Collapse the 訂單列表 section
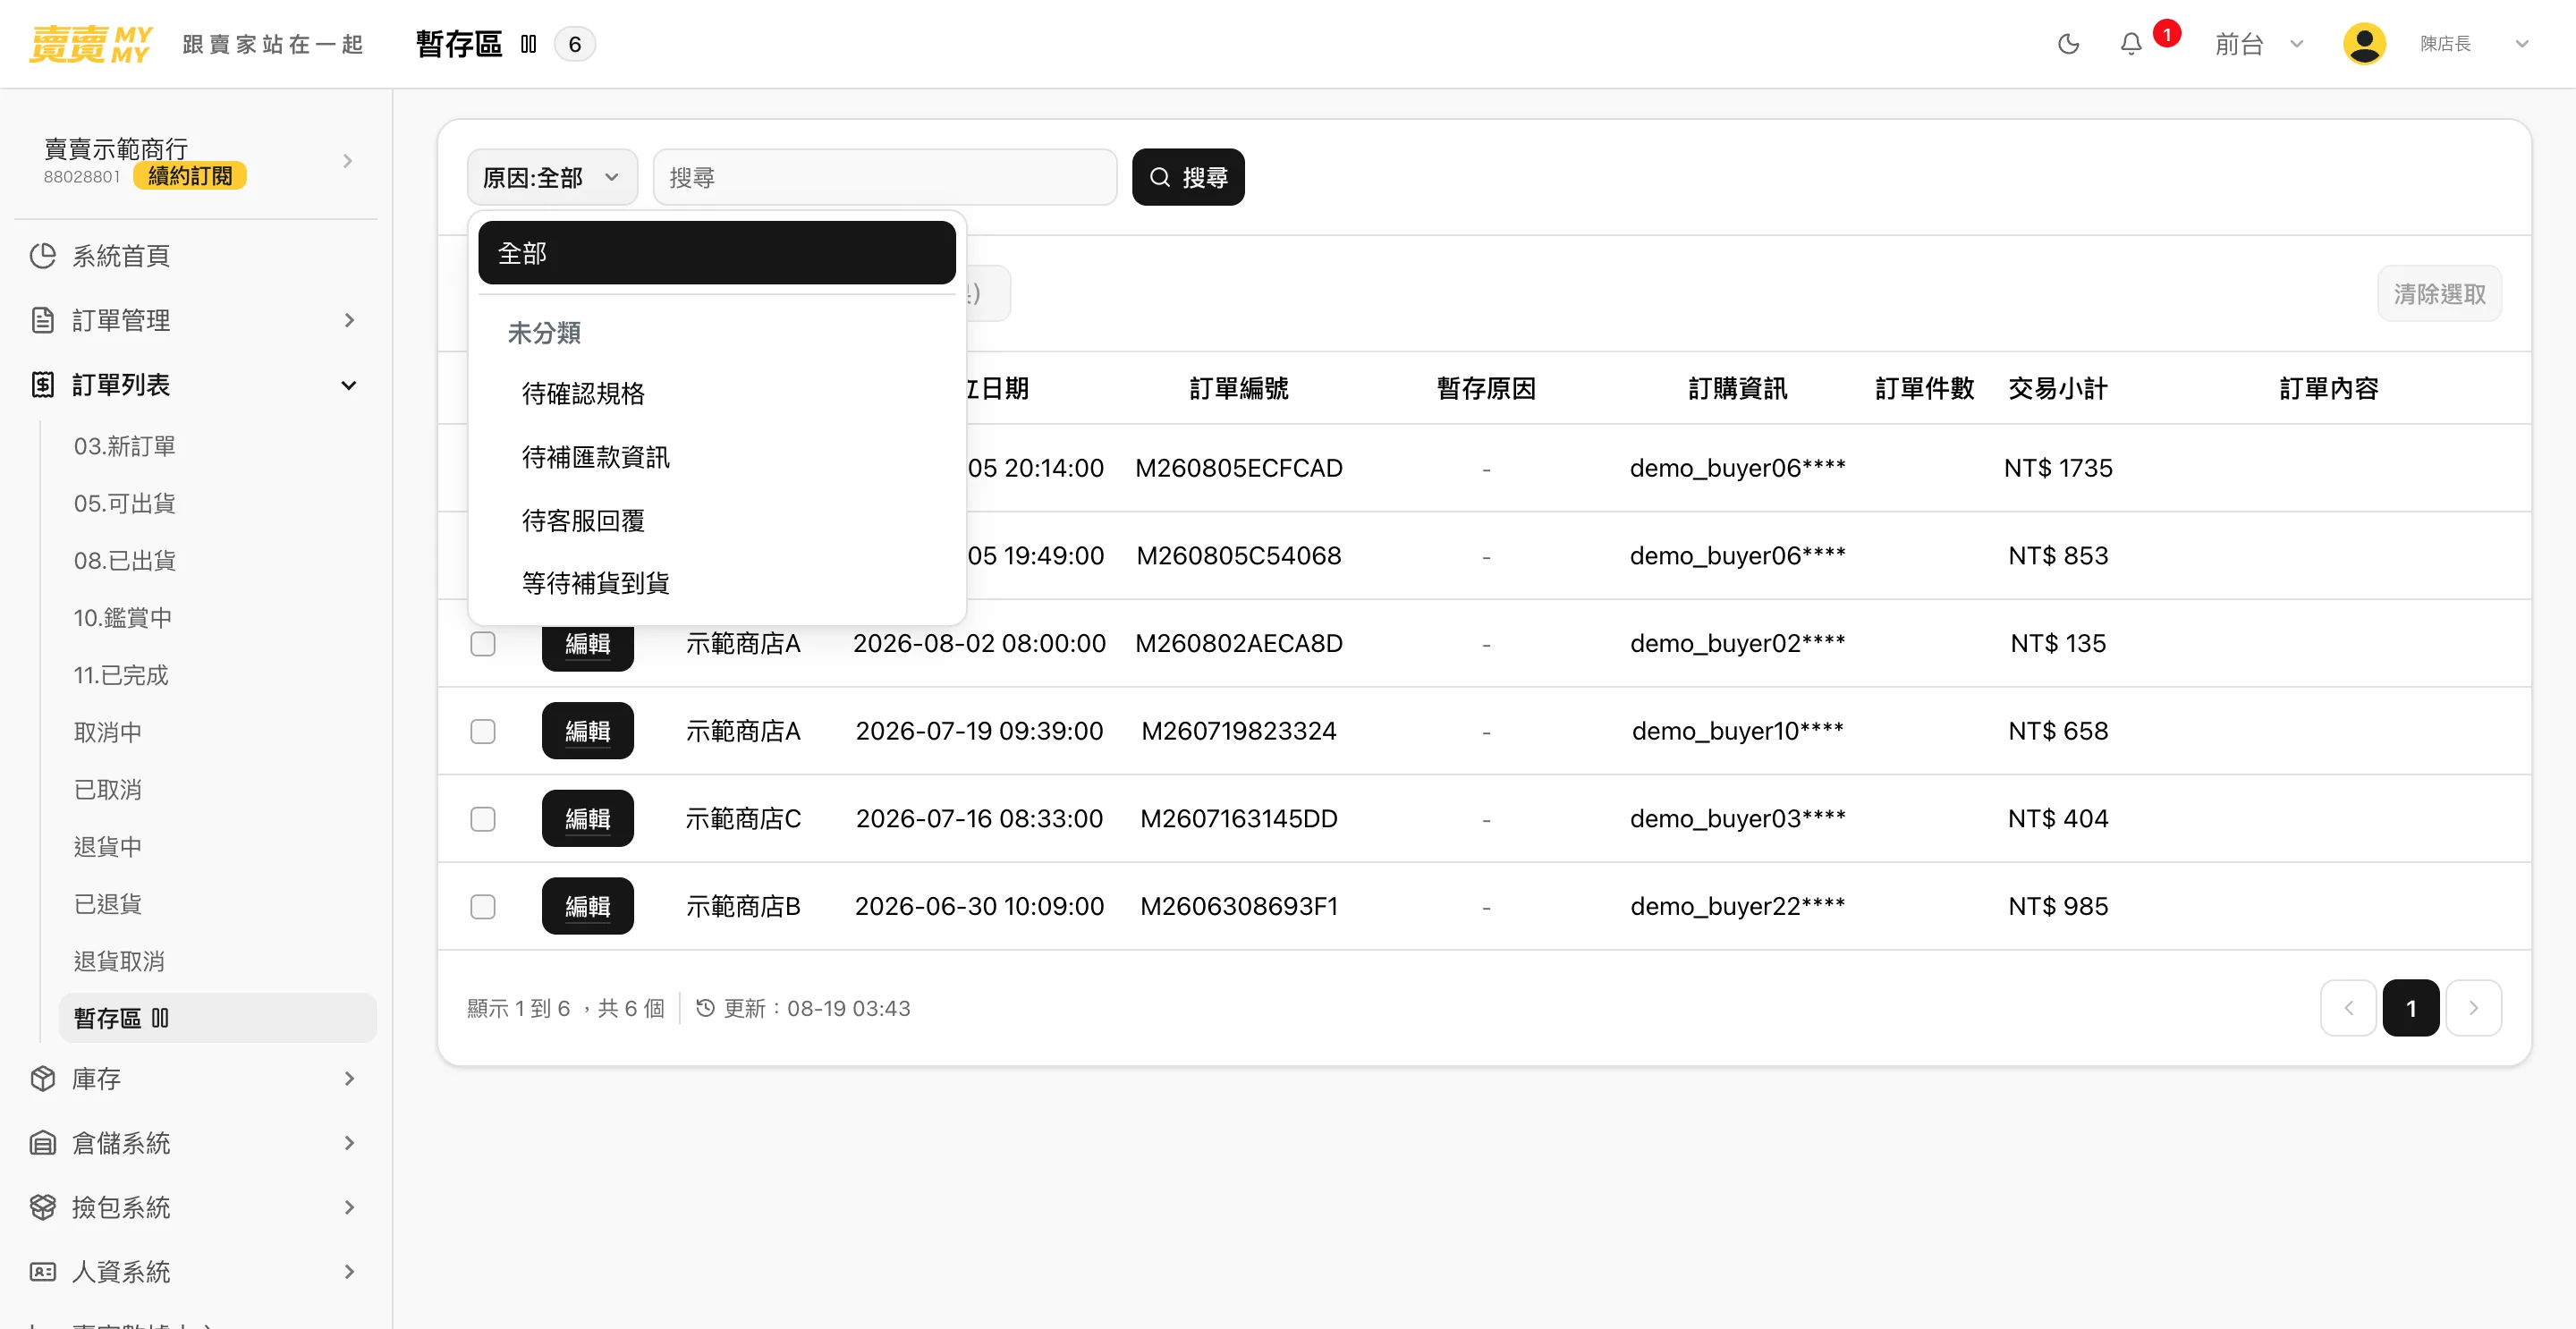 349,385
